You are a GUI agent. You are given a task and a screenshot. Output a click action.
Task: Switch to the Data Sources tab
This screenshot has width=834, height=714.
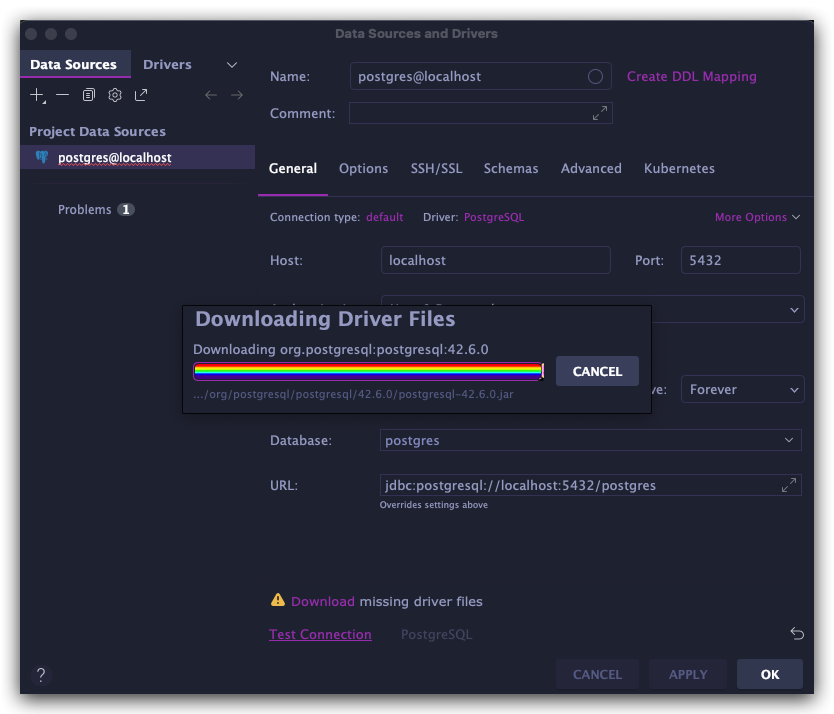click(x=75, y=64)
